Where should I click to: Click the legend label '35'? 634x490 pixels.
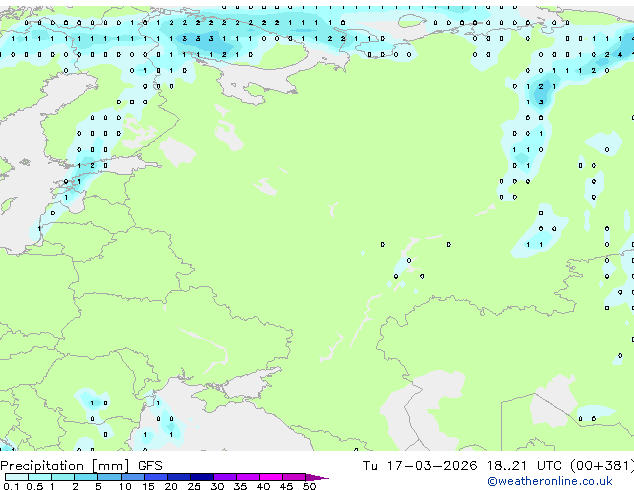click(240, 486)
